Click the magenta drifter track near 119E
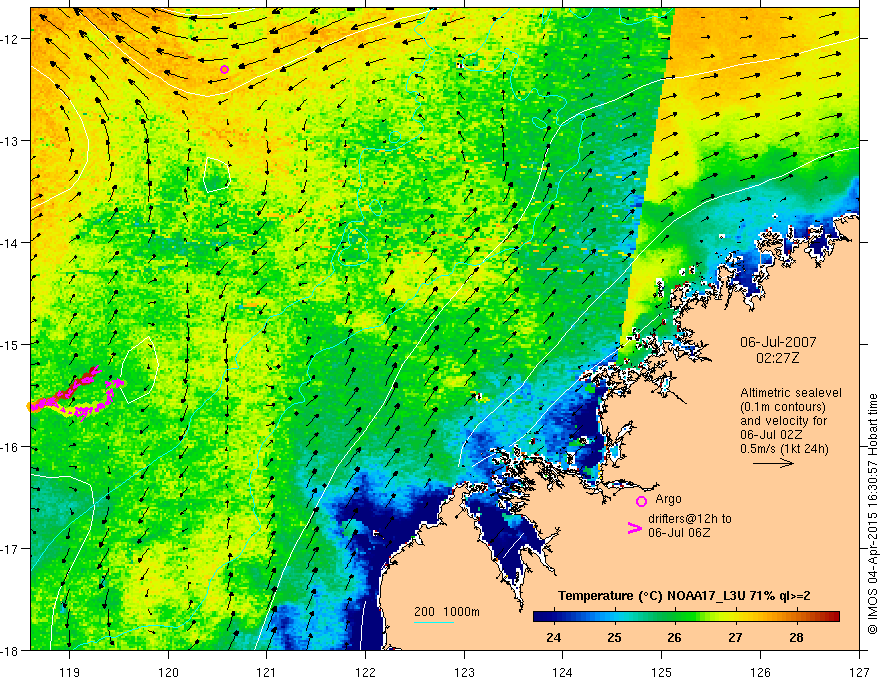880x680 pixels. tap(76, 393)
